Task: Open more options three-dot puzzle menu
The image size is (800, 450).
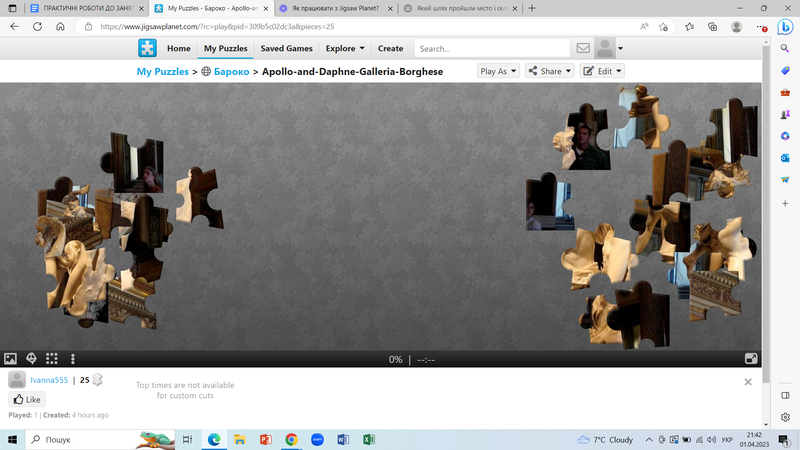Action: point(72,359)
